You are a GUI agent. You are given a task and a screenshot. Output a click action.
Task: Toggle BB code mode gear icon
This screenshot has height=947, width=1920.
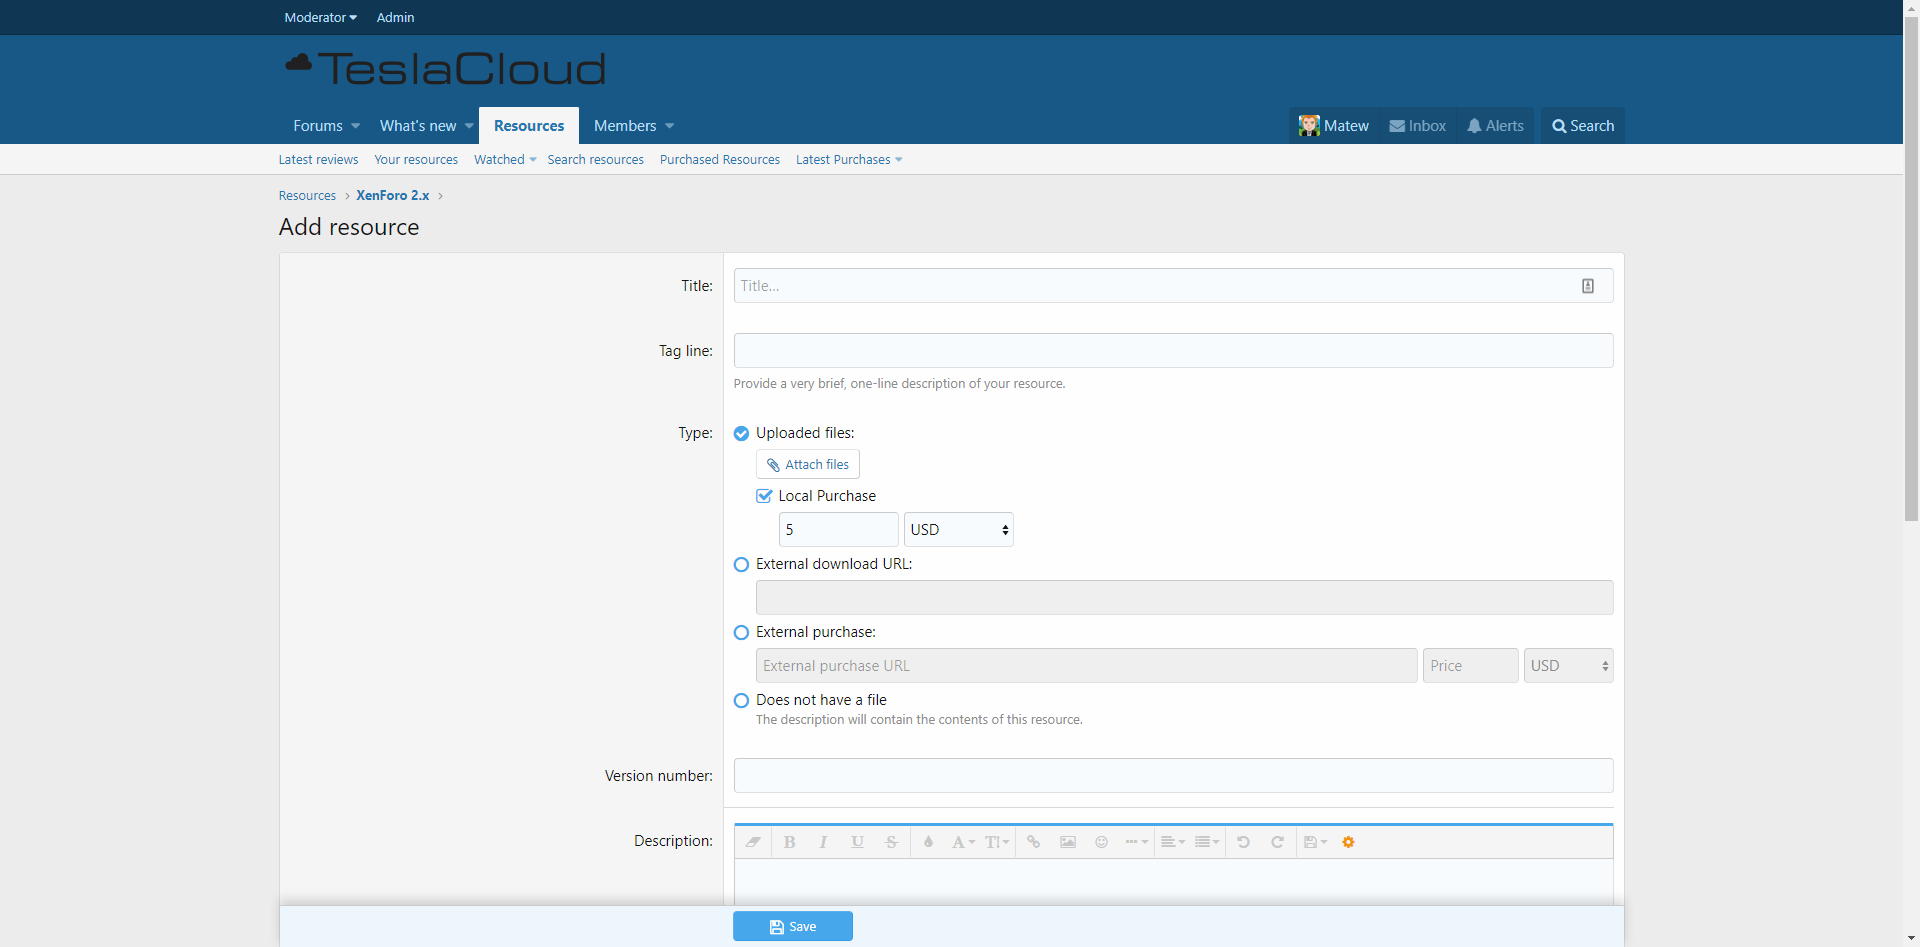1348,842
